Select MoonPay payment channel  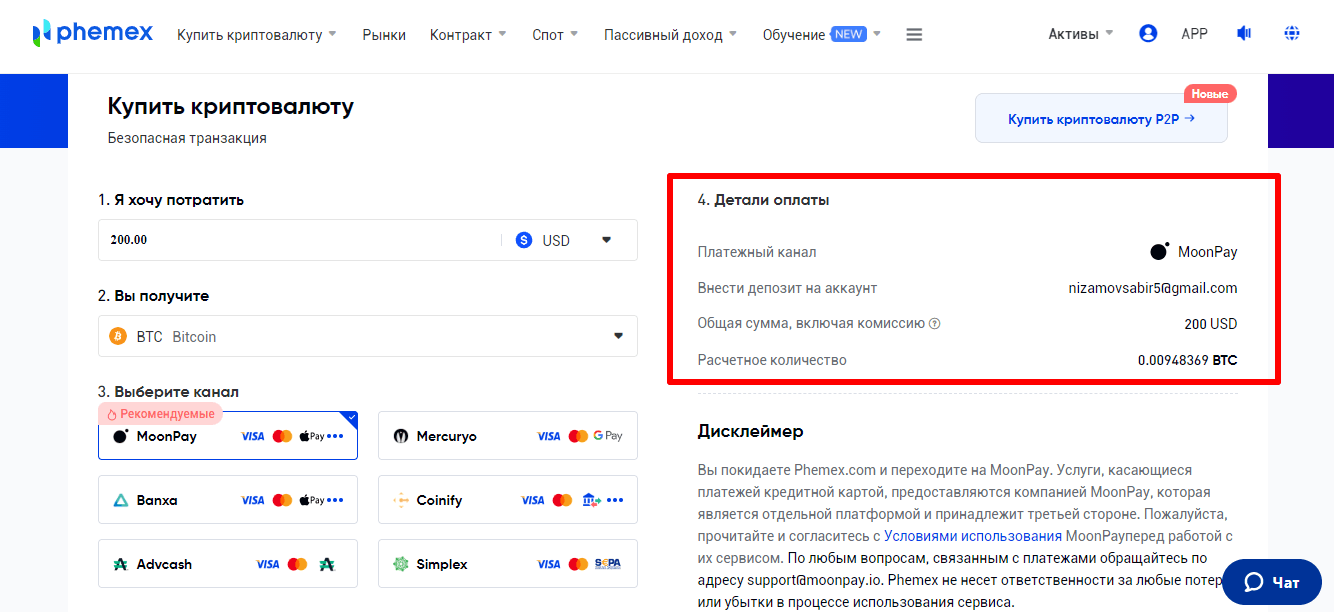click(x=227, y=436)
